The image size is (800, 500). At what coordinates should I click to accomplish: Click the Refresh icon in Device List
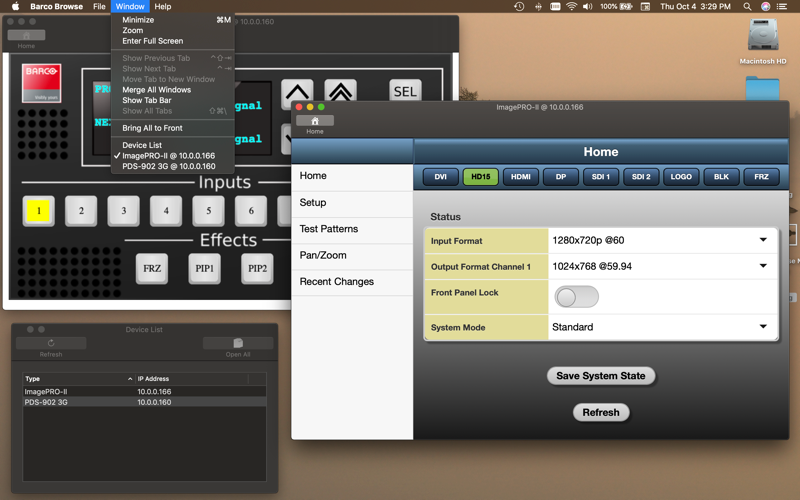point(51,343)
